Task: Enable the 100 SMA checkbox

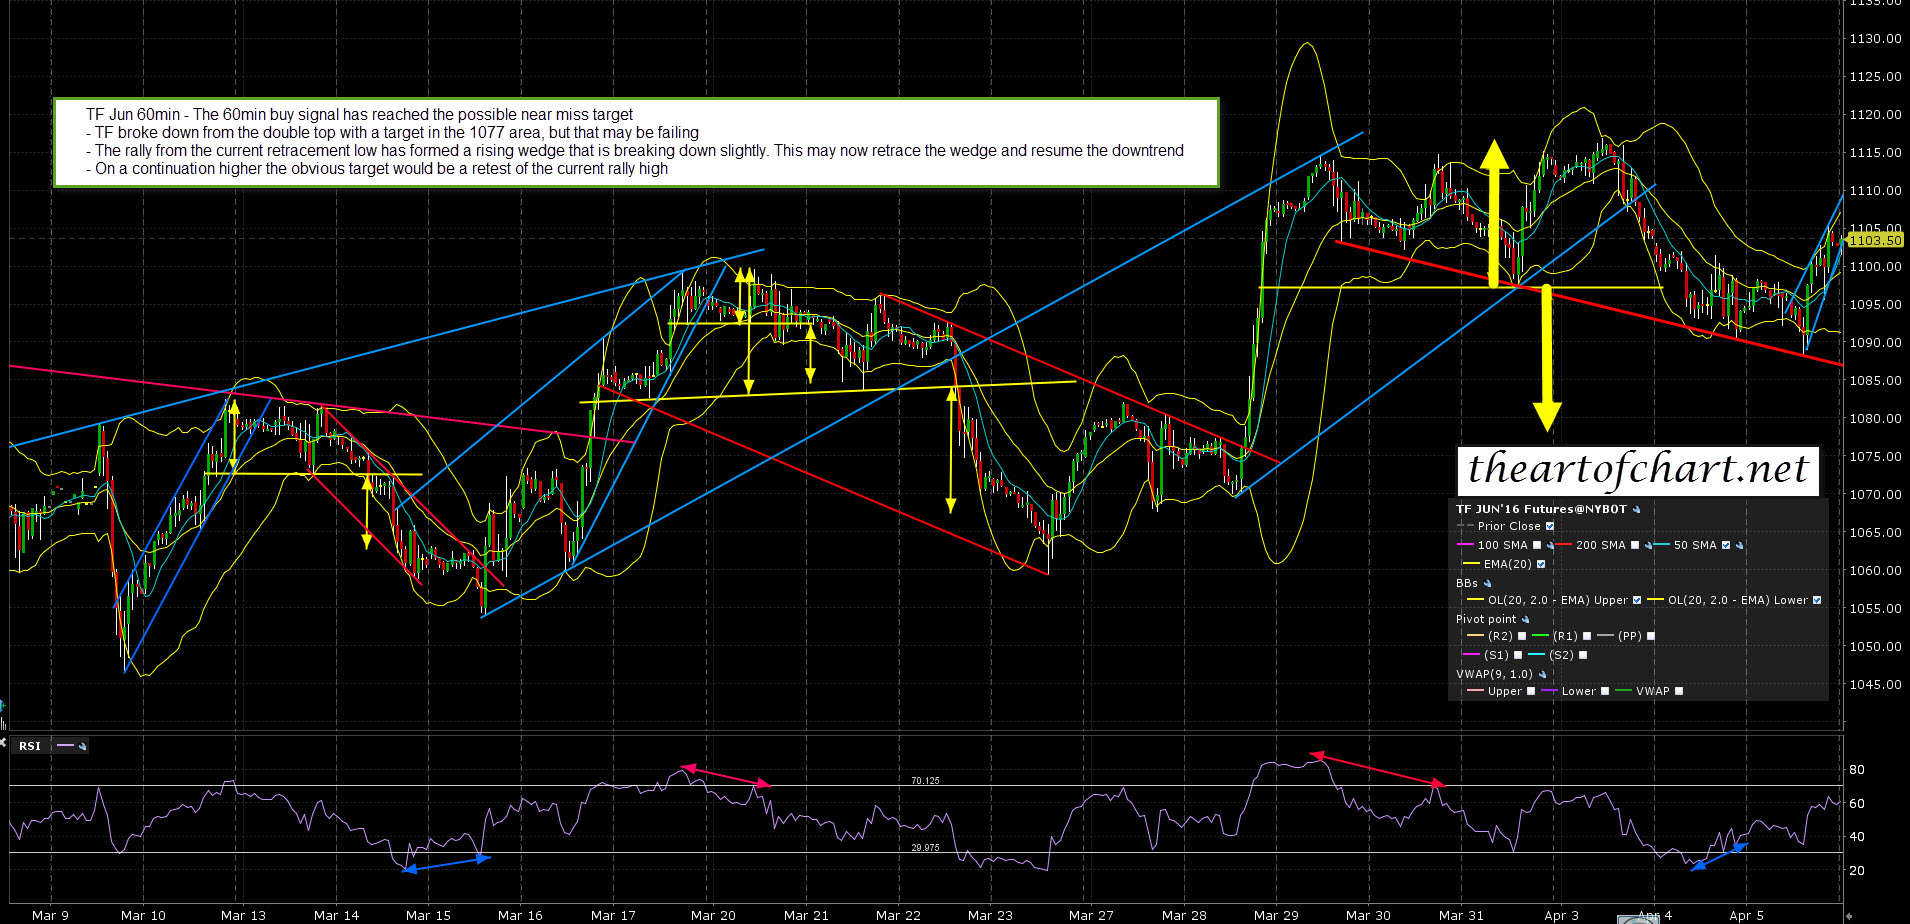Action: (x=1537, y=546)
